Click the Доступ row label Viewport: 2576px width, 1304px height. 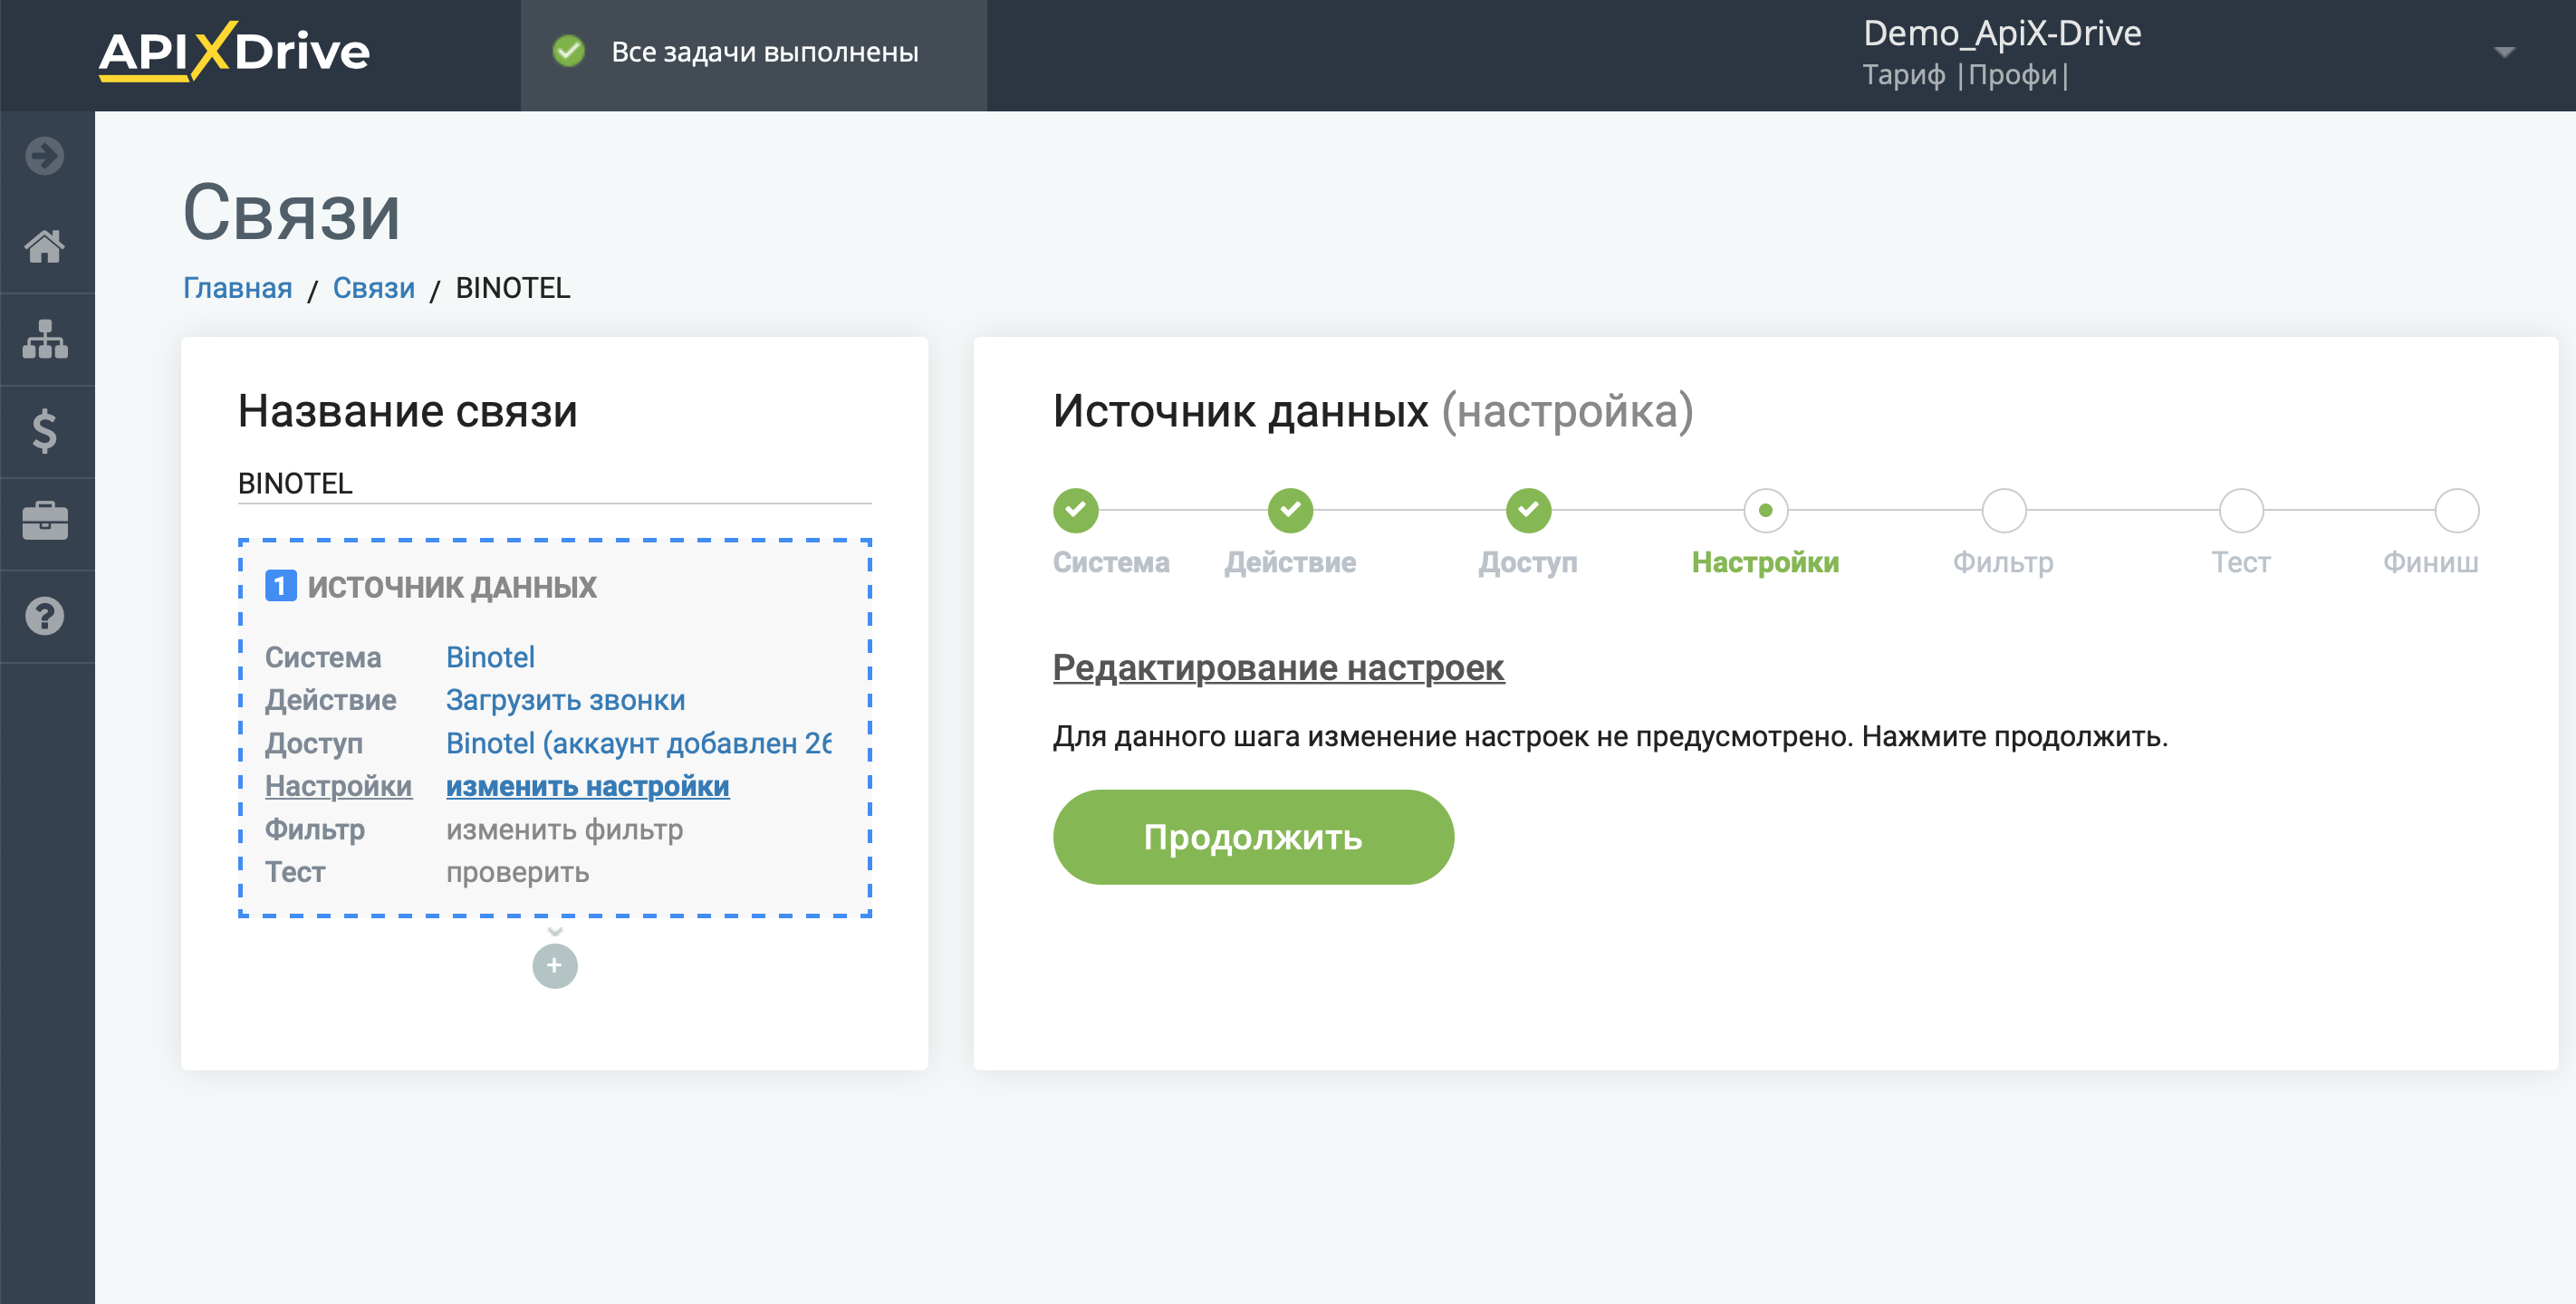pos(313,743)
